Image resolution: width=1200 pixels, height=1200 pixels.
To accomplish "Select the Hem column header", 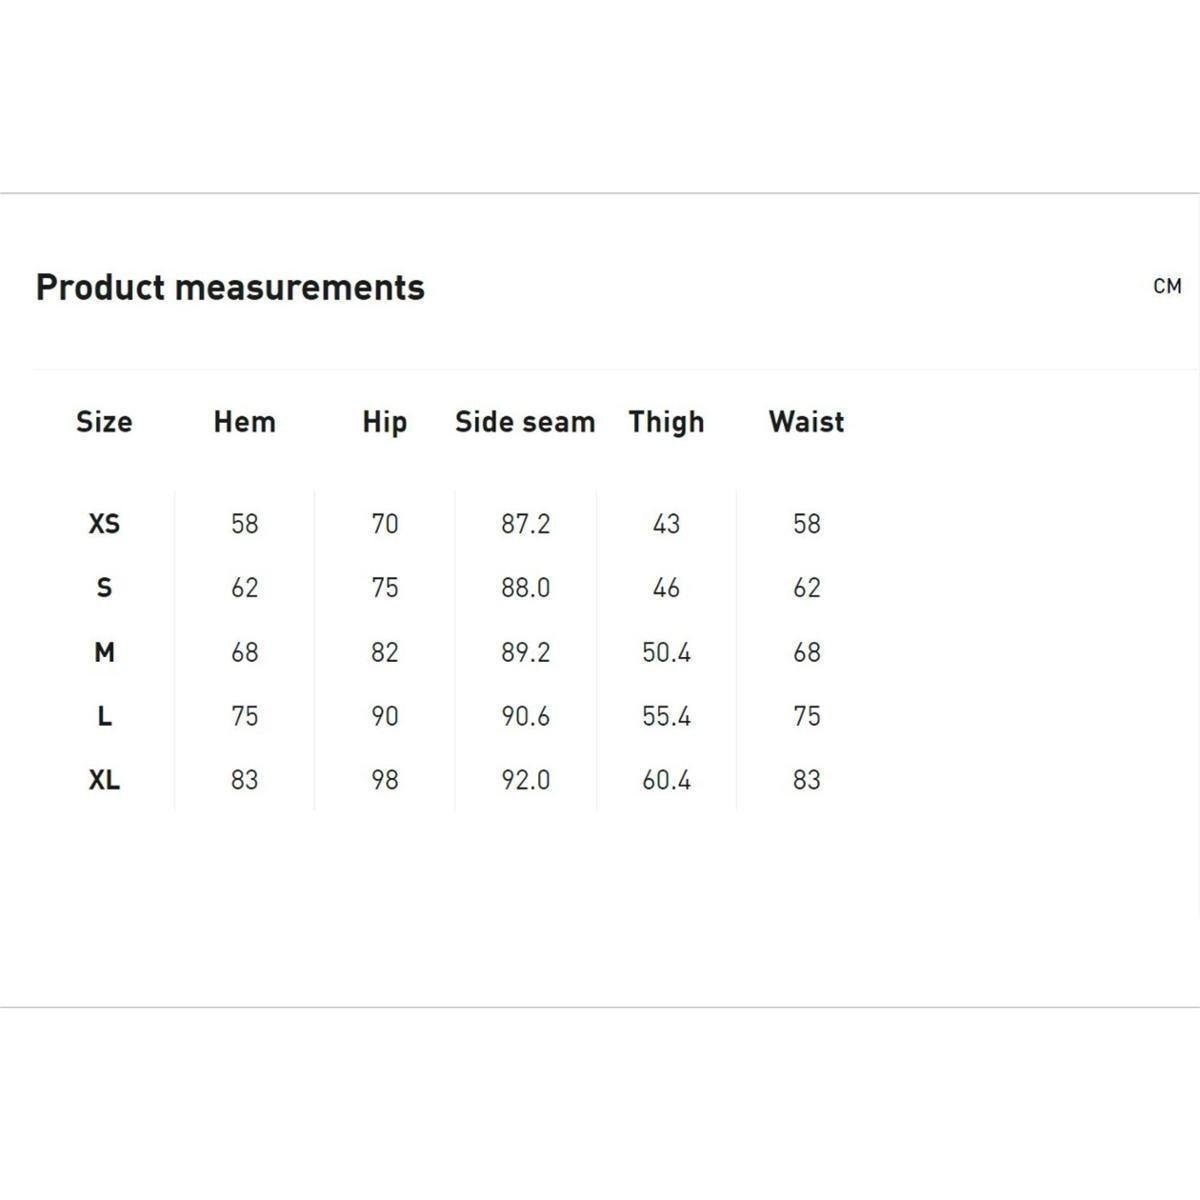I will click(244, 422).
